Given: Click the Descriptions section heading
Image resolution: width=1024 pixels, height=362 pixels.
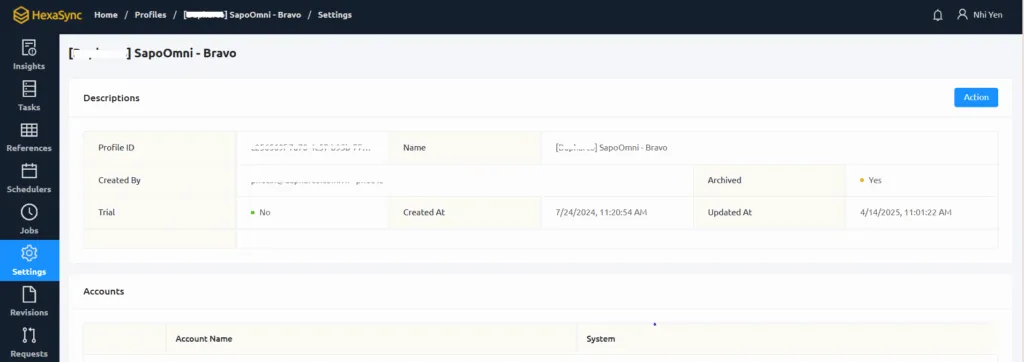Looking at the screenshot, I should tap(112, 98).
